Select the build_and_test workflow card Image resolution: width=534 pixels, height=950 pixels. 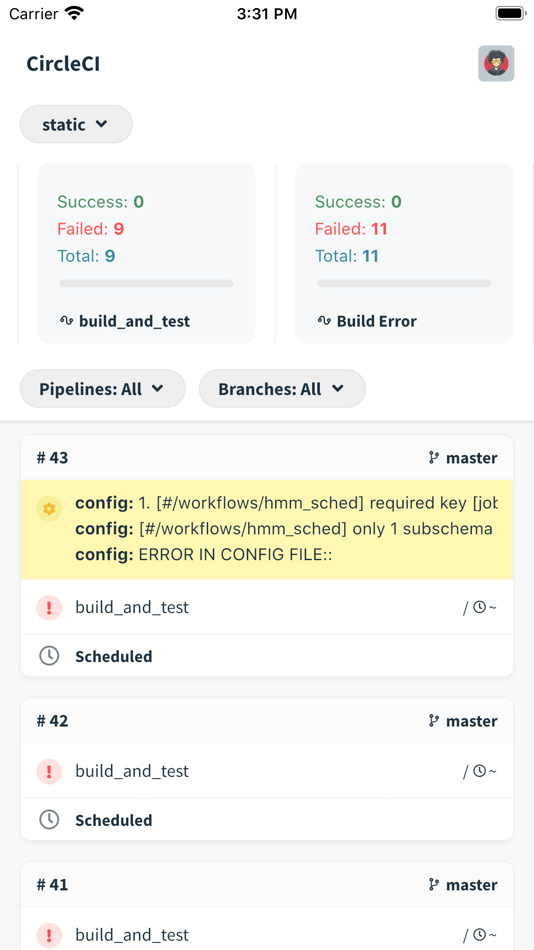(147, 253)
